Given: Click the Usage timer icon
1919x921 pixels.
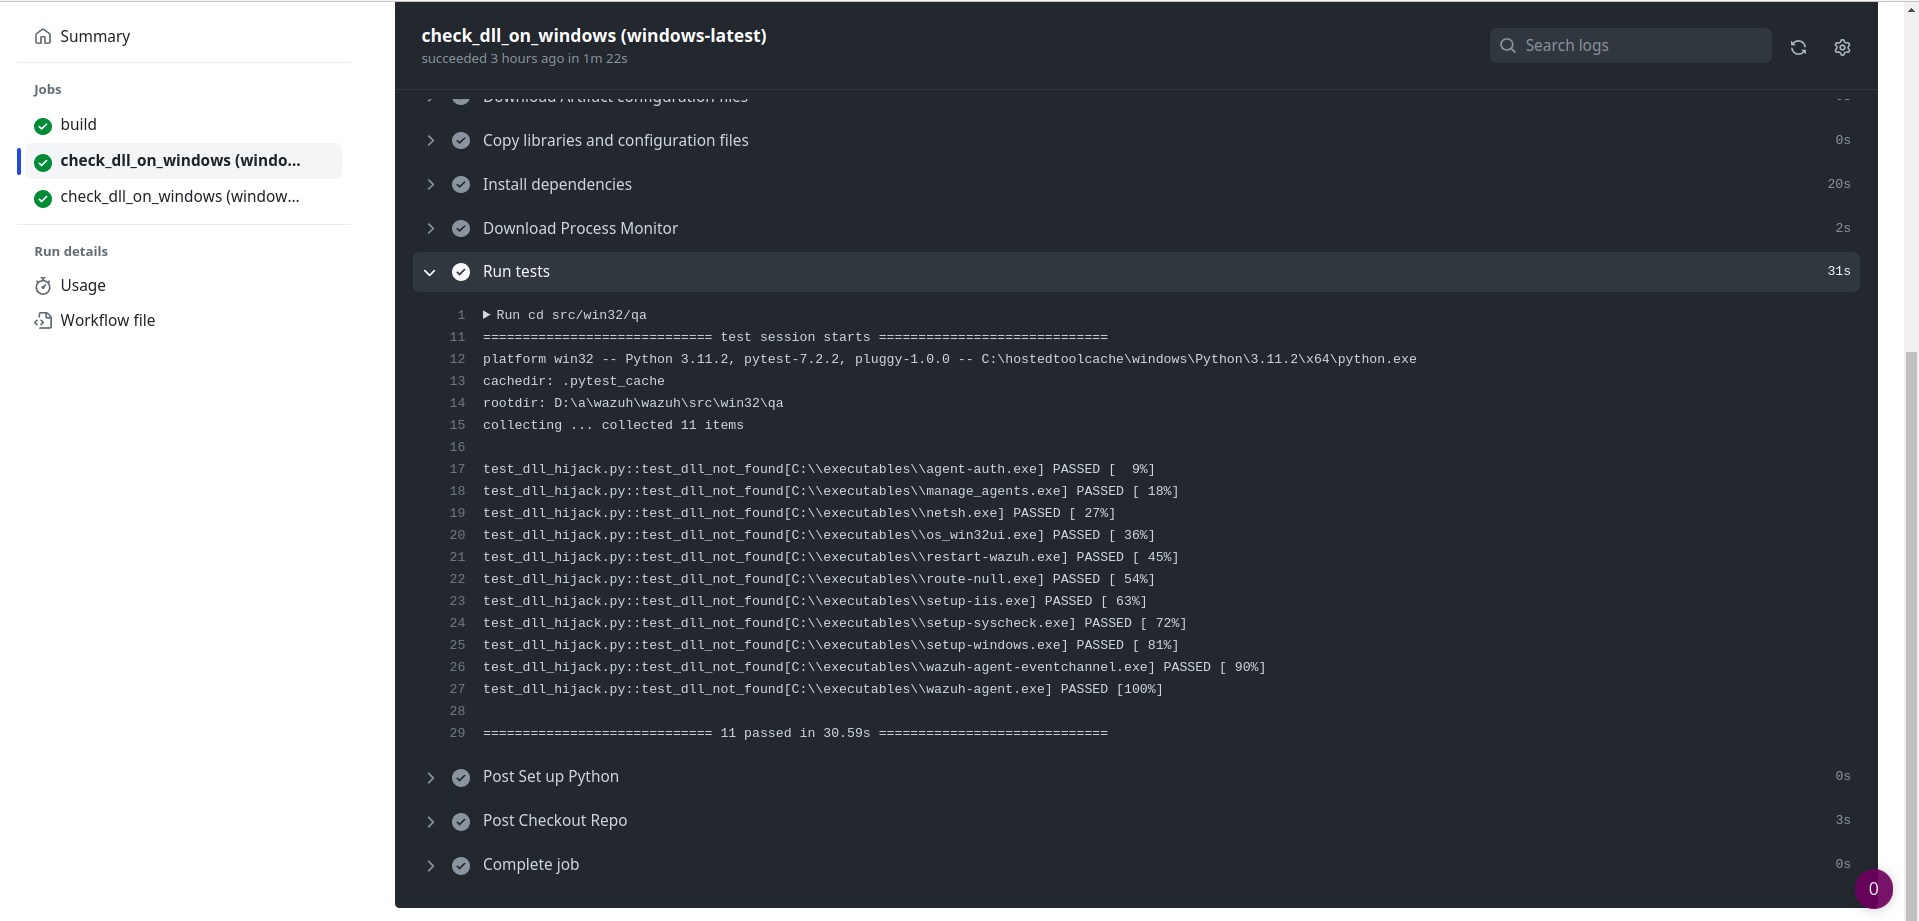Looking at the screenshot, I should (42, 286).
